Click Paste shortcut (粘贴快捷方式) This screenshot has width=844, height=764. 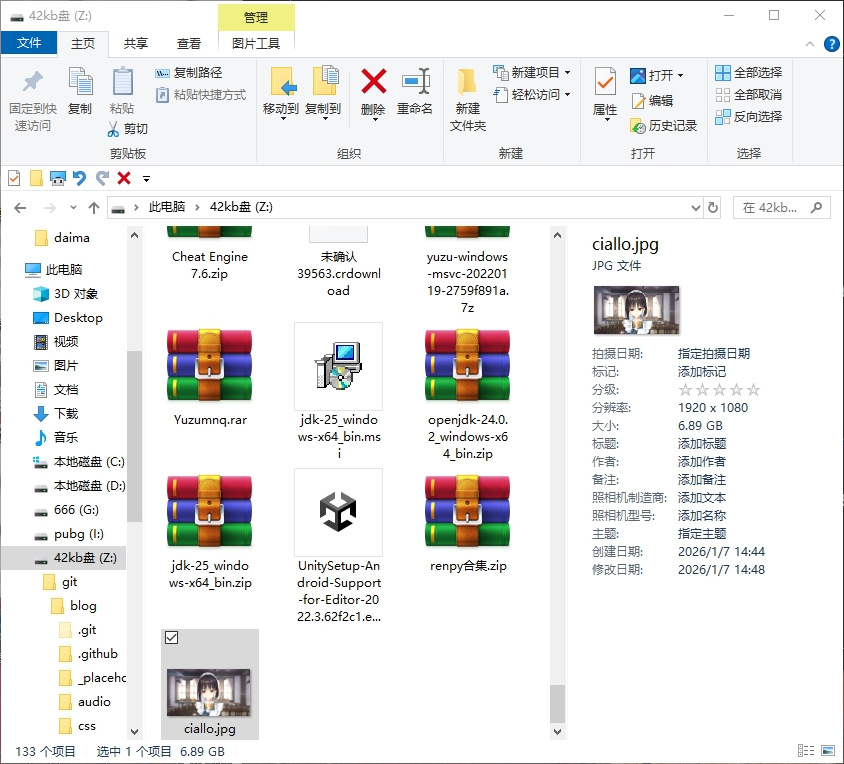[x=201, y=95]
